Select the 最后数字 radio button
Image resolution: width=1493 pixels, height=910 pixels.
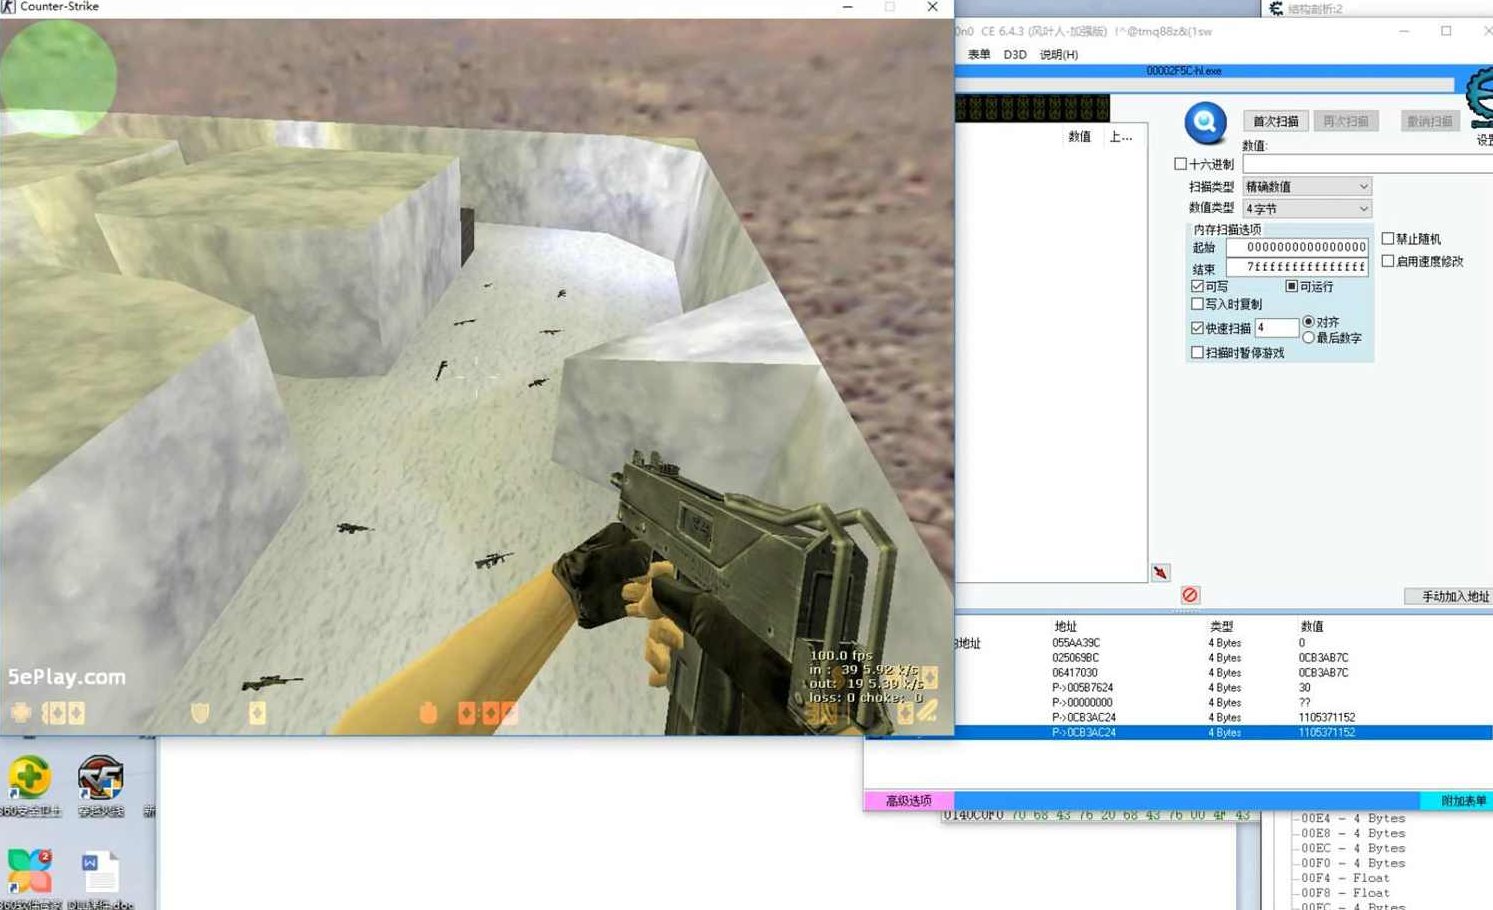(1308, 338)
